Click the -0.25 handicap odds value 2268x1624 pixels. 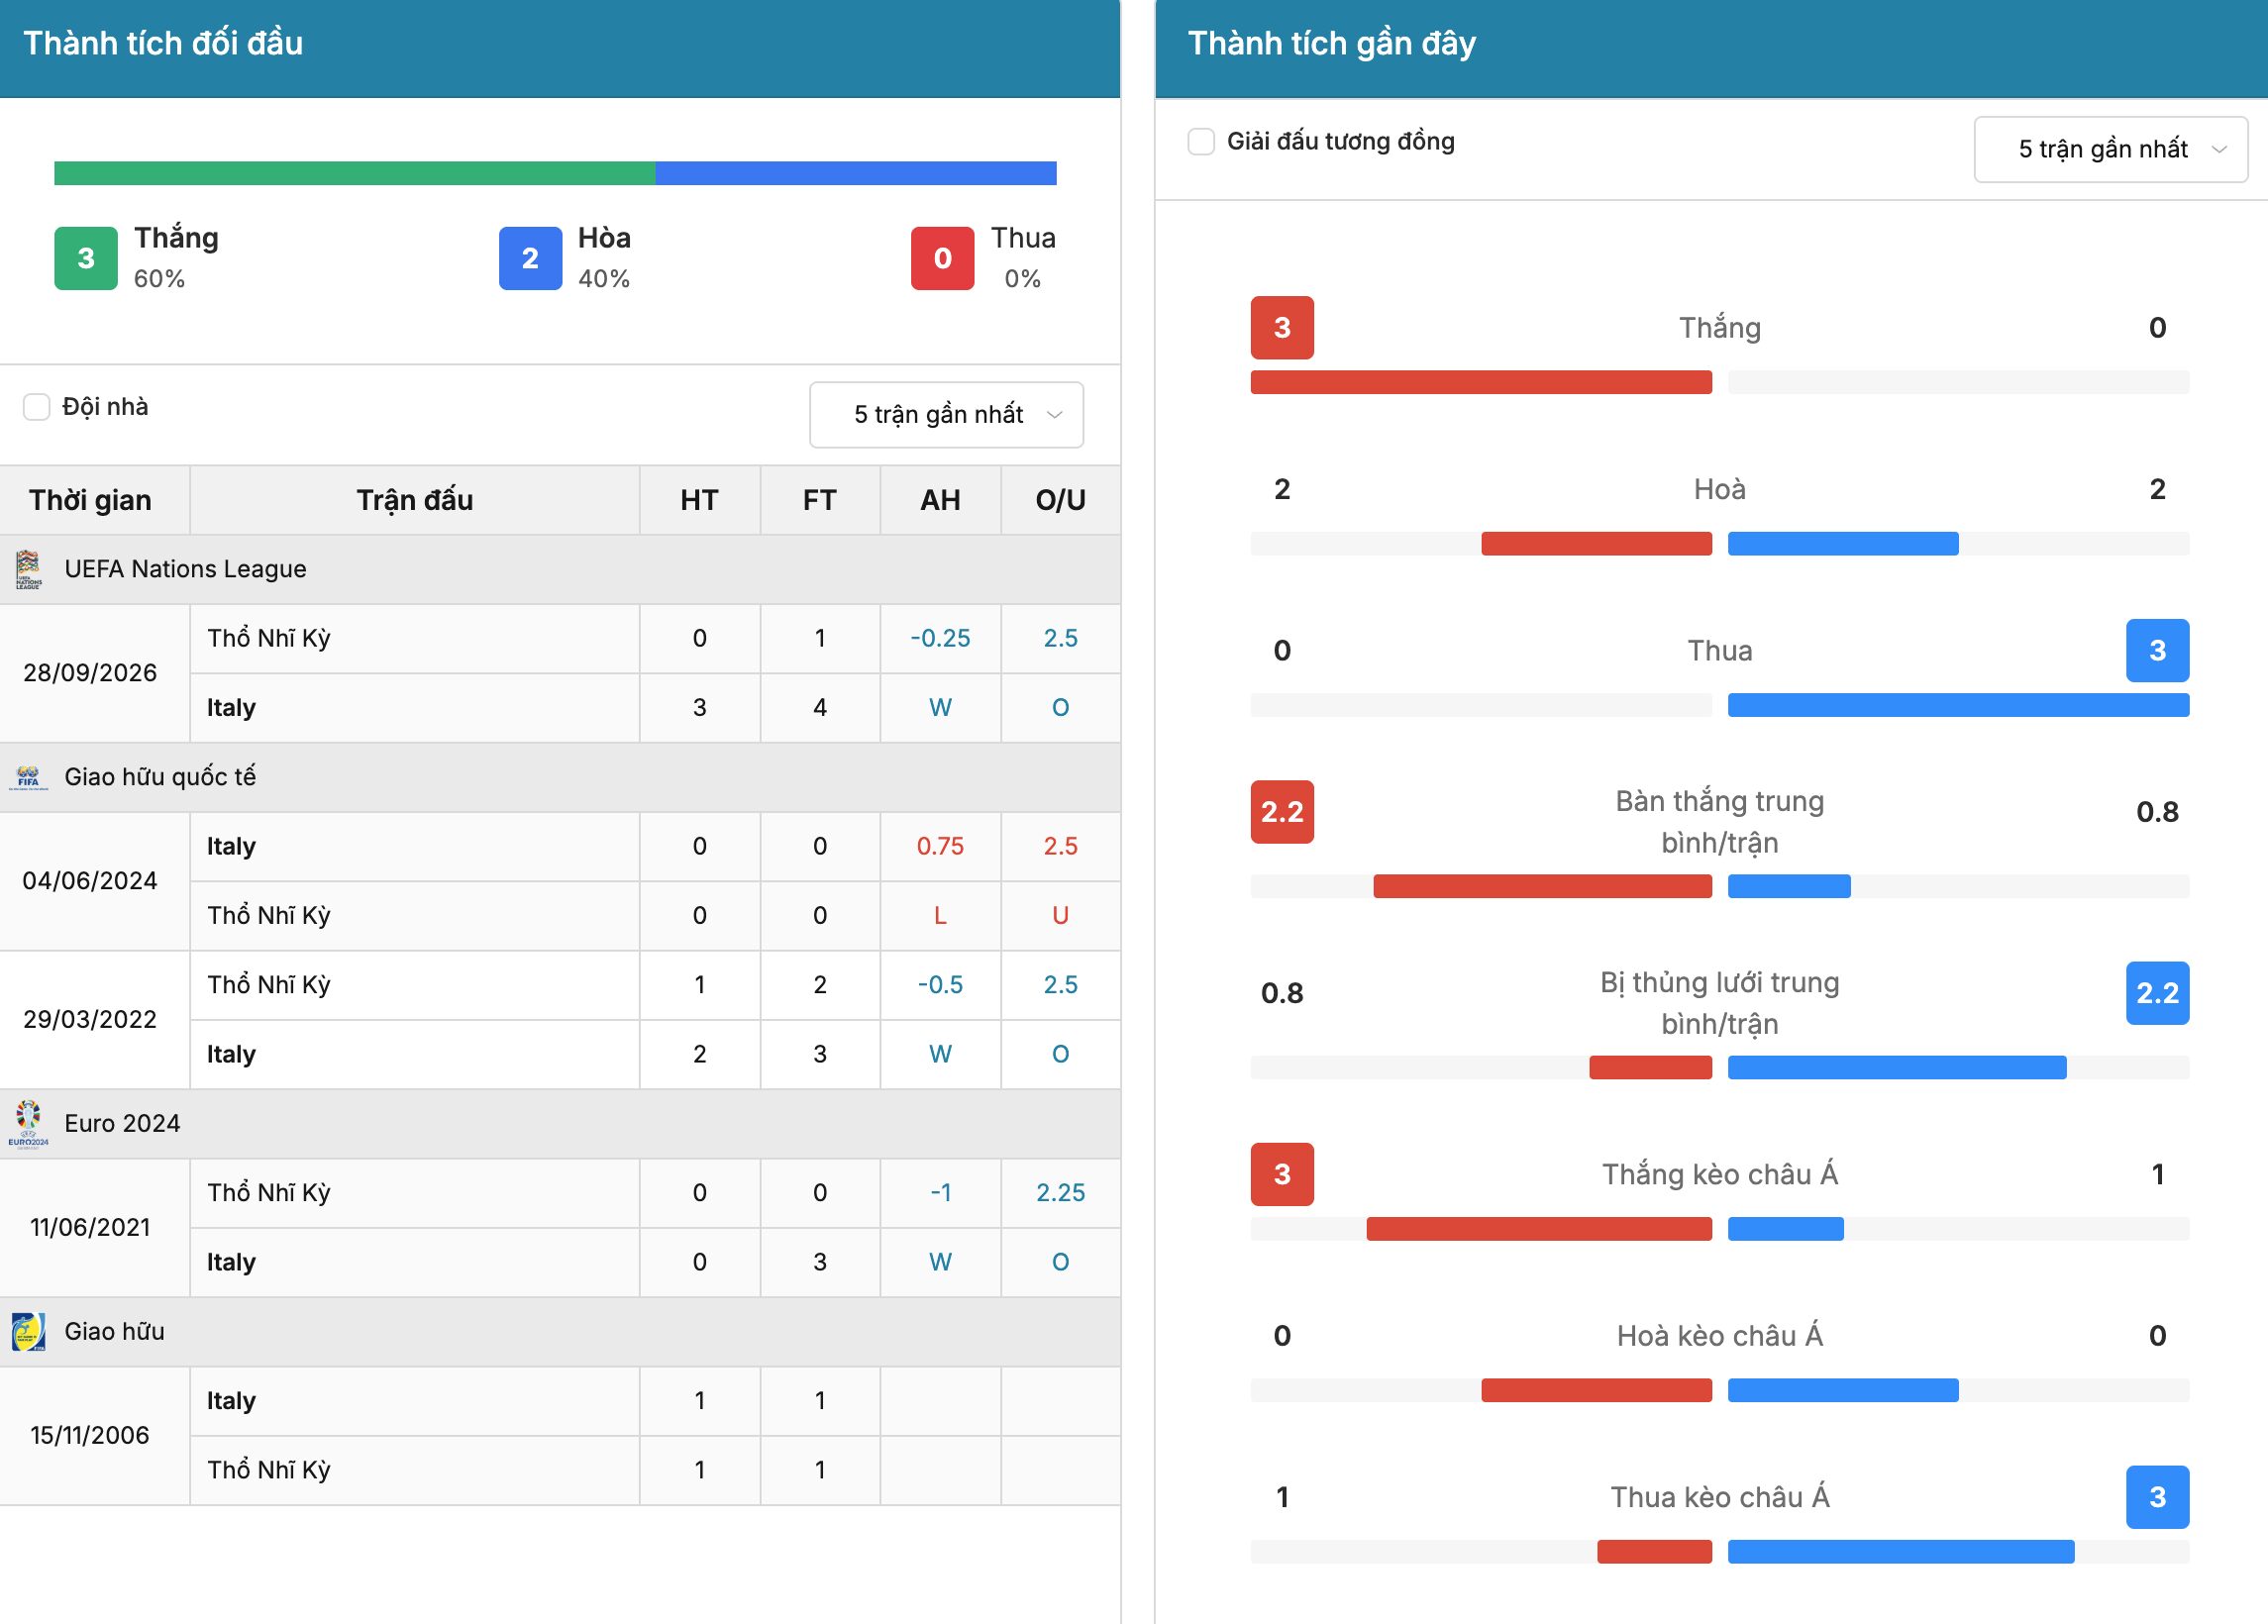tap(940, 638)
